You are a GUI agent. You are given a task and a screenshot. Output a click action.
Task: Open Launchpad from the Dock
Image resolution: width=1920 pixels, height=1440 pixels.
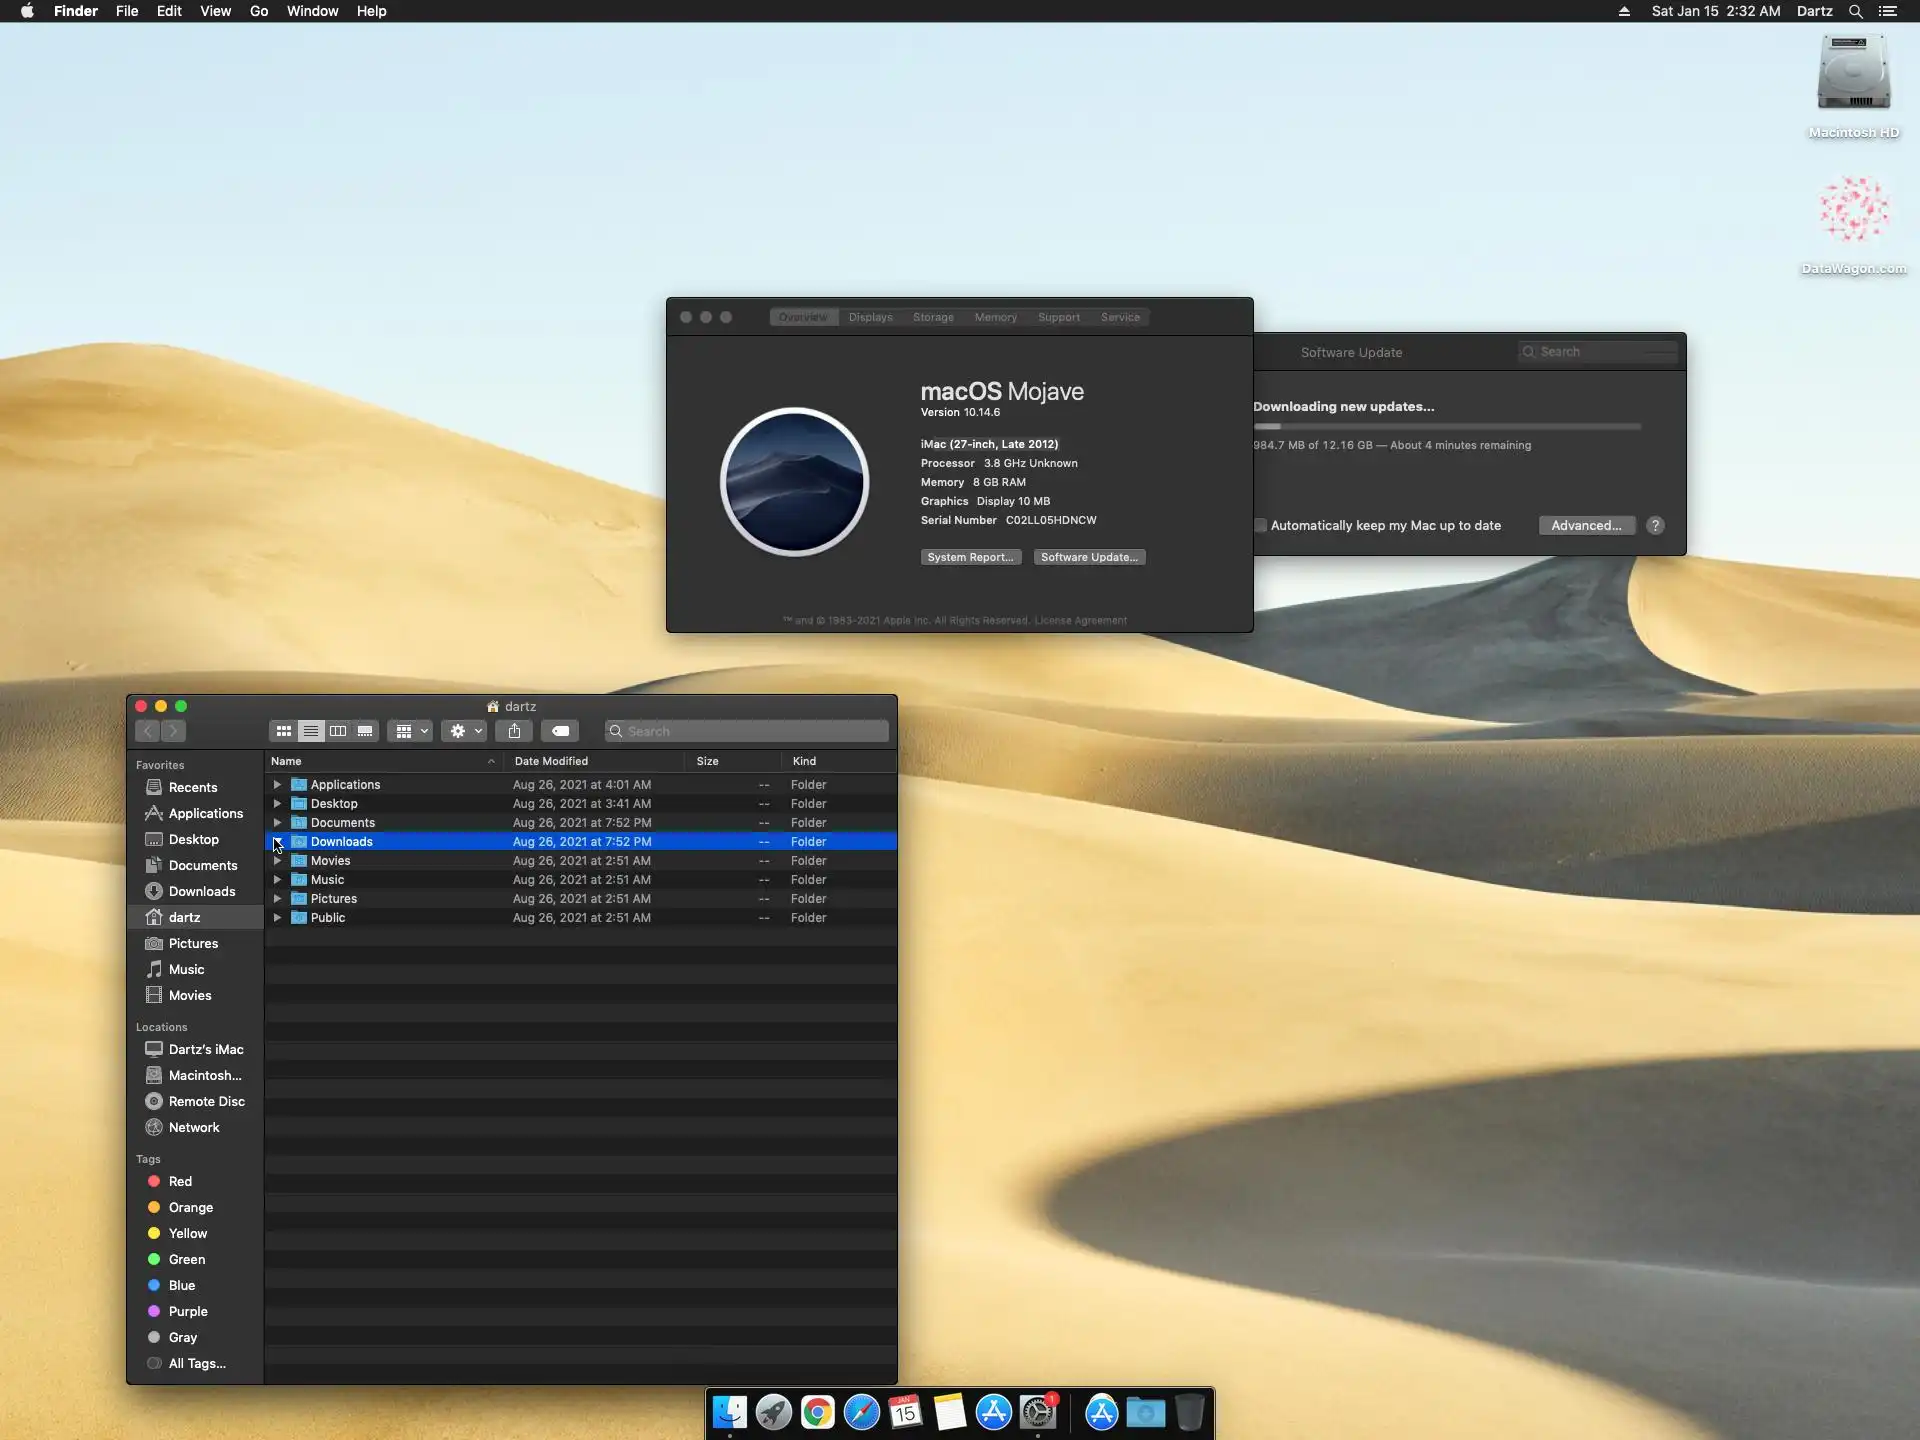[773, 1412]
